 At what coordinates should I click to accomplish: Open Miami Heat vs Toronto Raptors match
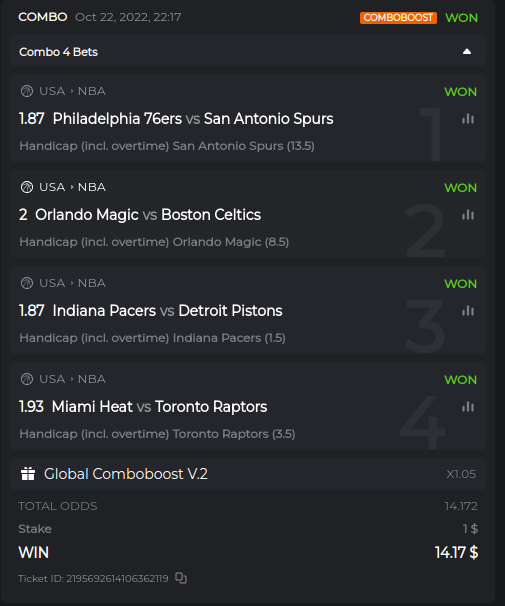click(x=159, y=407)
